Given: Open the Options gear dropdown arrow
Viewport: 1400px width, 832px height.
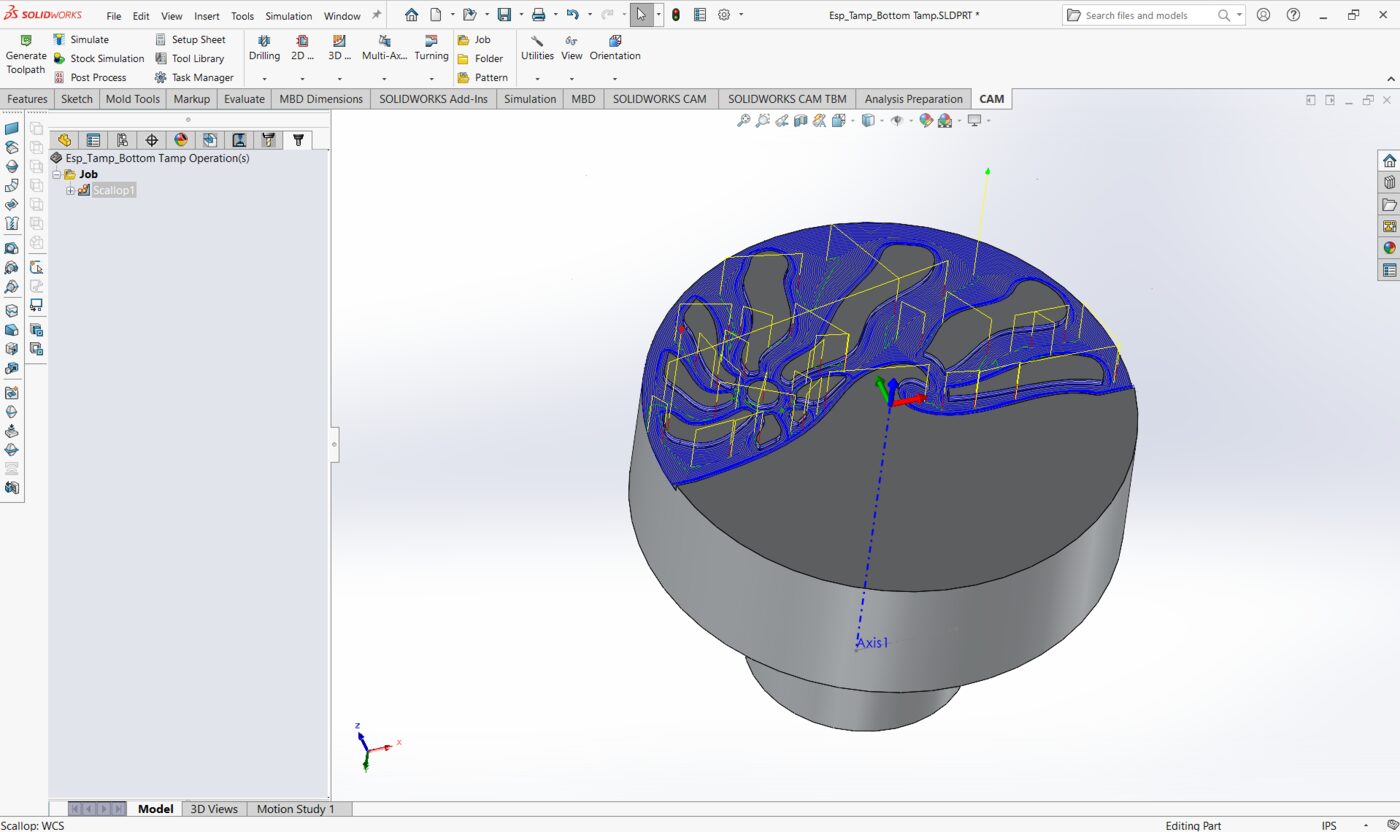Looking at the screenshot, I should coord(739,15).
